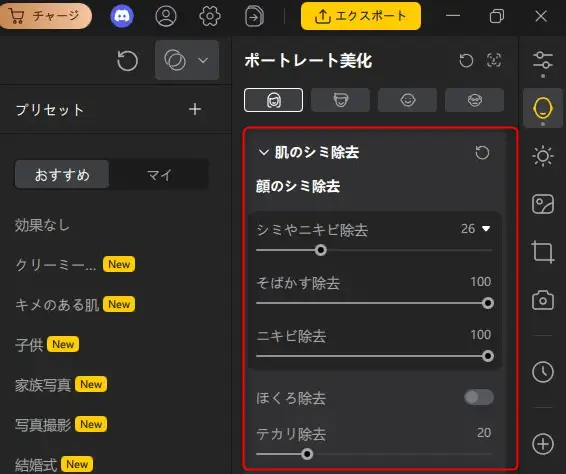Collapse the 肌のシミ除去 section
The width and height of the screenshot is (566, 474).
[x=264, y=152]
